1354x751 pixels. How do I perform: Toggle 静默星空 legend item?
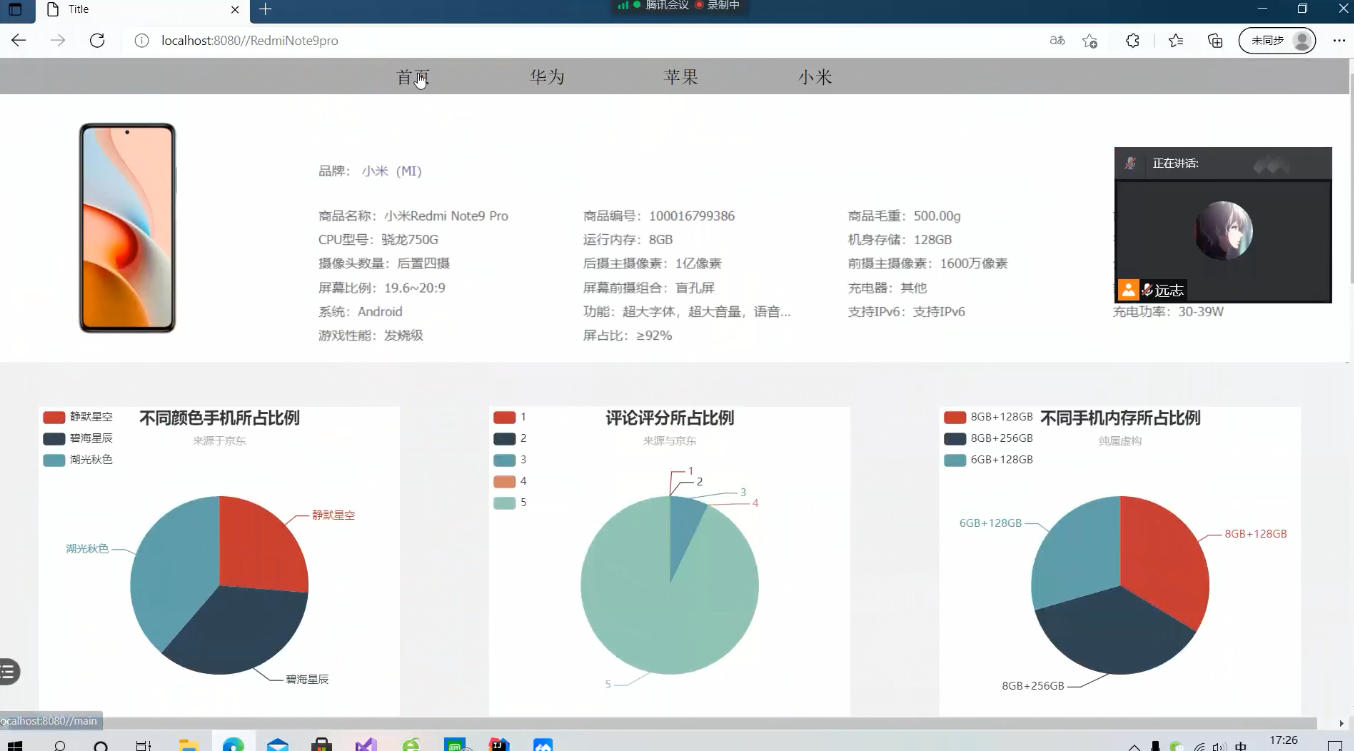[78, 417]
